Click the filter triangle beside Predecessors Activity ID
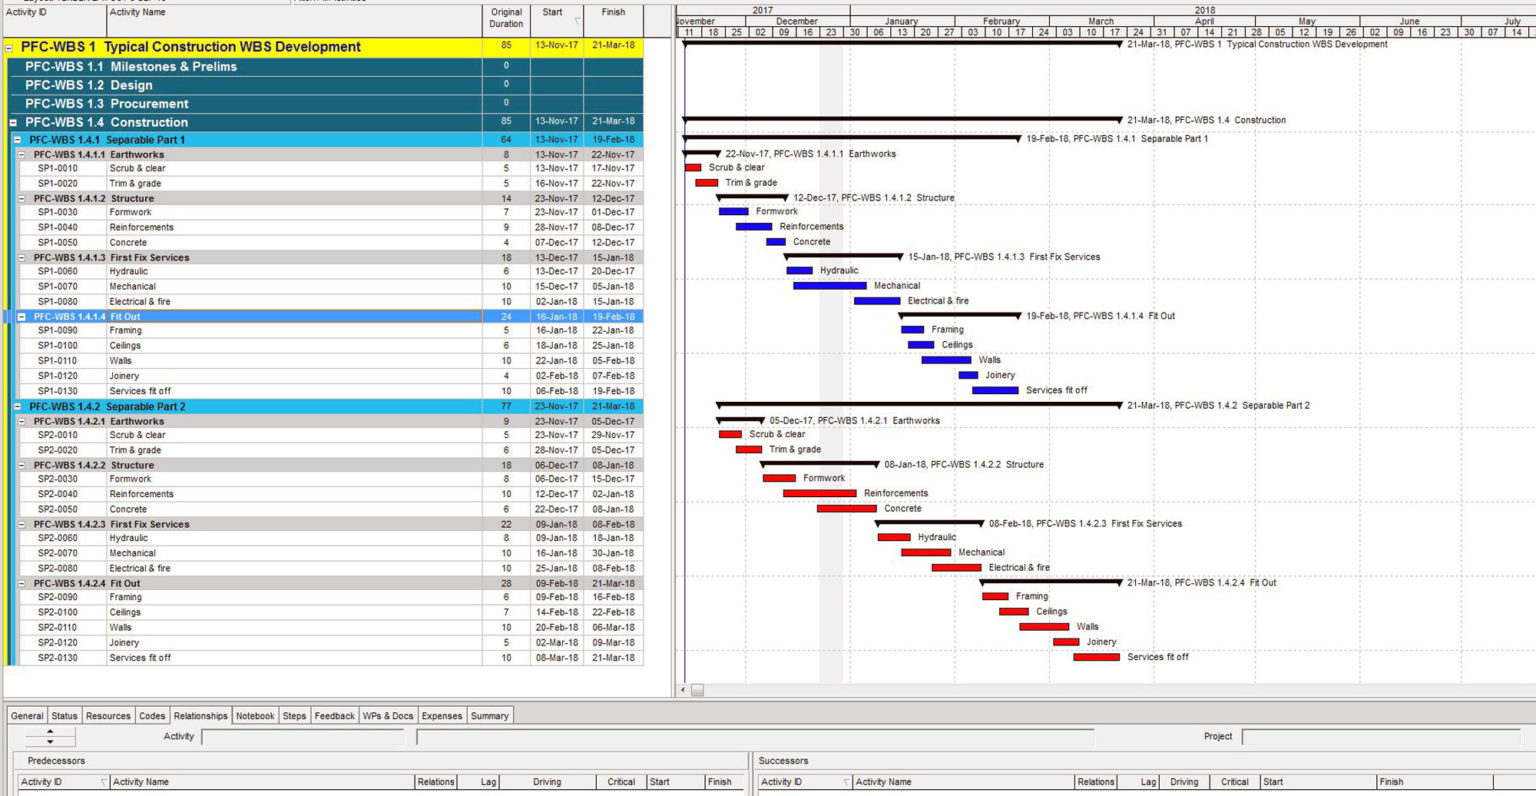 tap(103, 781)
